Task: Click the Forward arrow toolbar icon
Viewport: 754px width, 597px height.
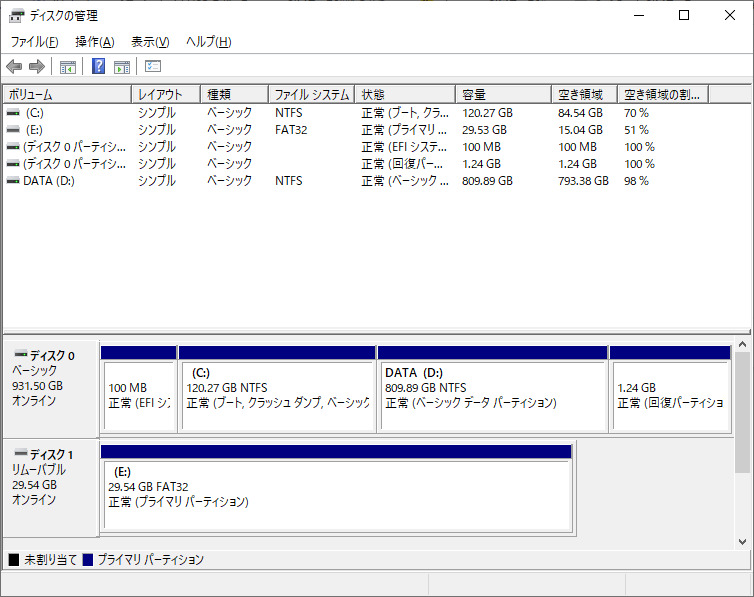Action: (x=37, y=67)
